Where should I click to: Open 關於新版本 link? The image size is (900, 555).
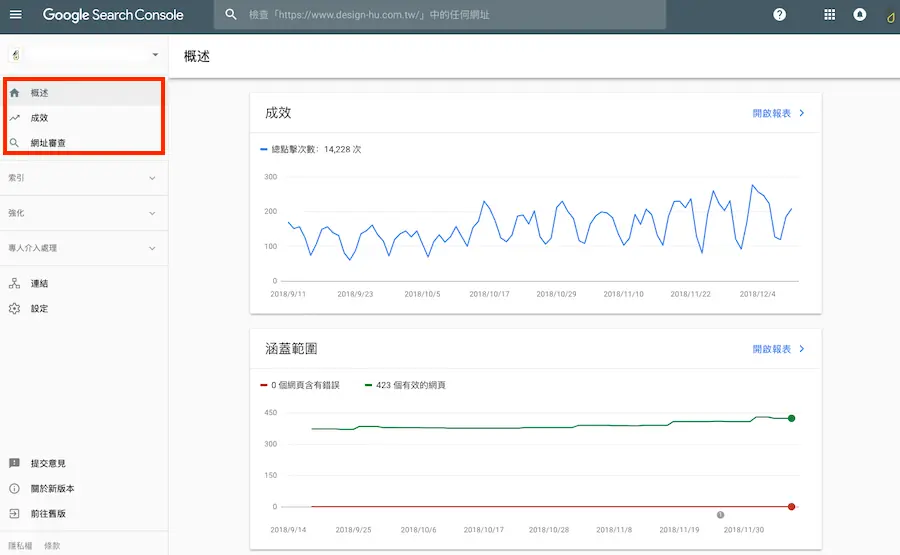point(53,488)
